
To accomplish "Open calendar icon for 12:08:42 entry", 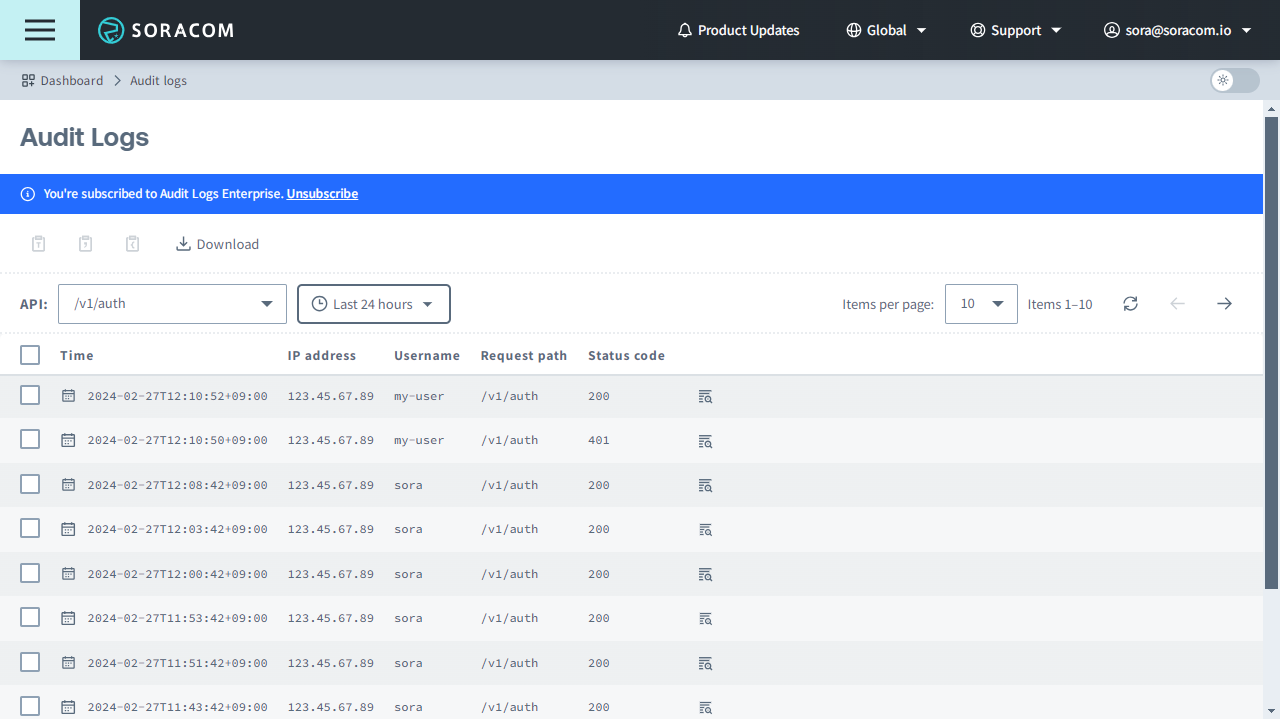I will [x=68, y=485].
